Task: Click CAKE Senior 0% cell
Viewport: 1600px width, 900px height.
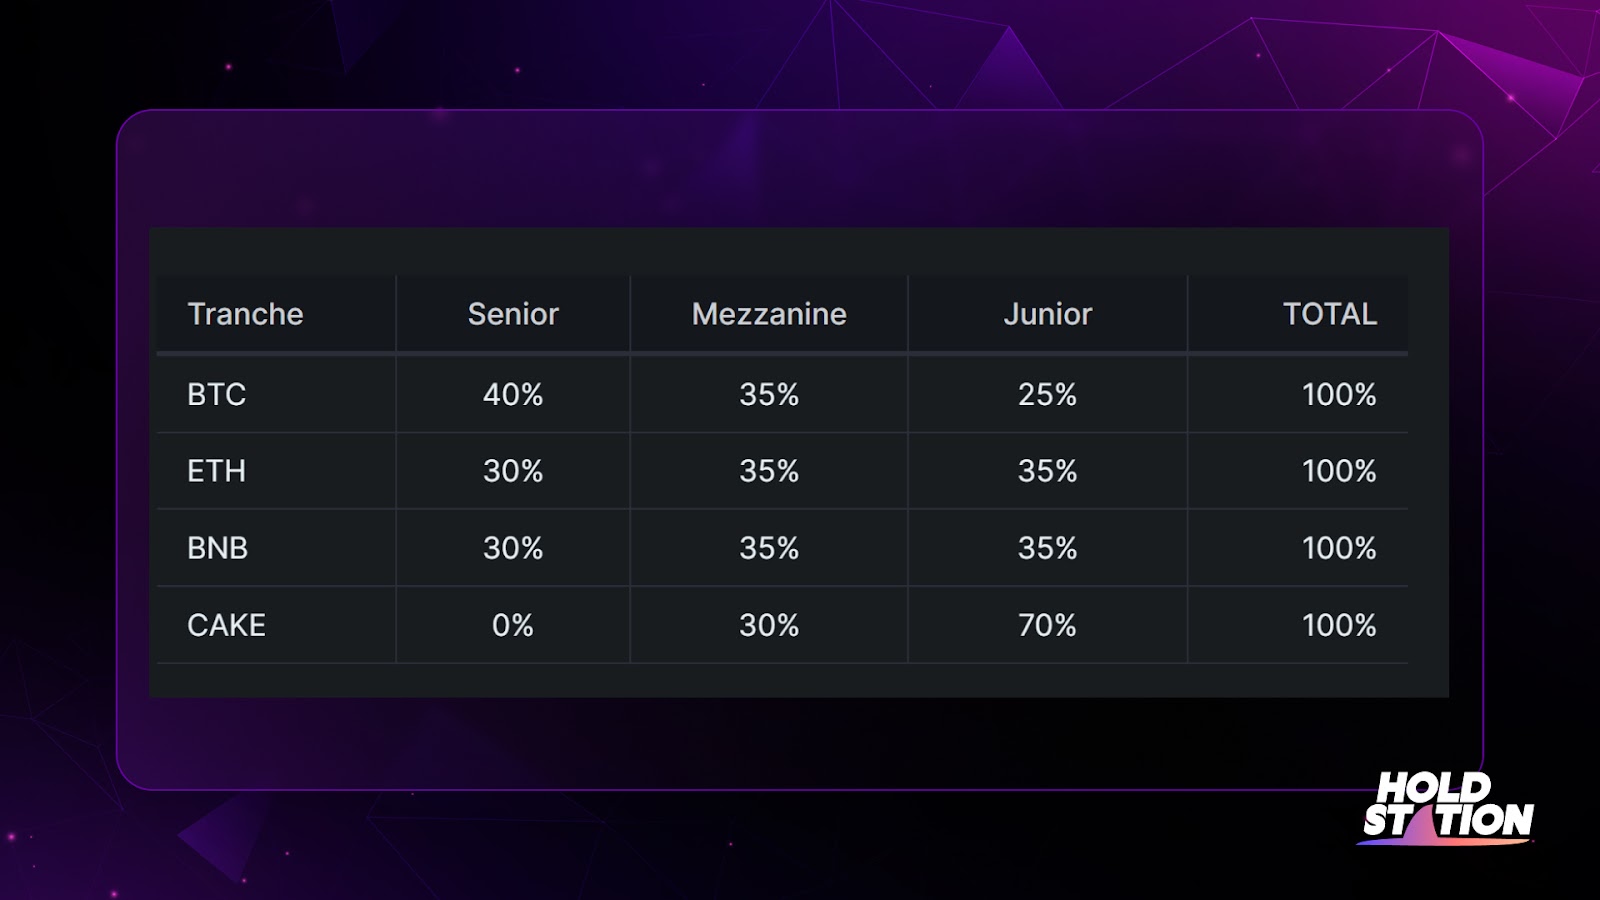Action: point(513,625)
